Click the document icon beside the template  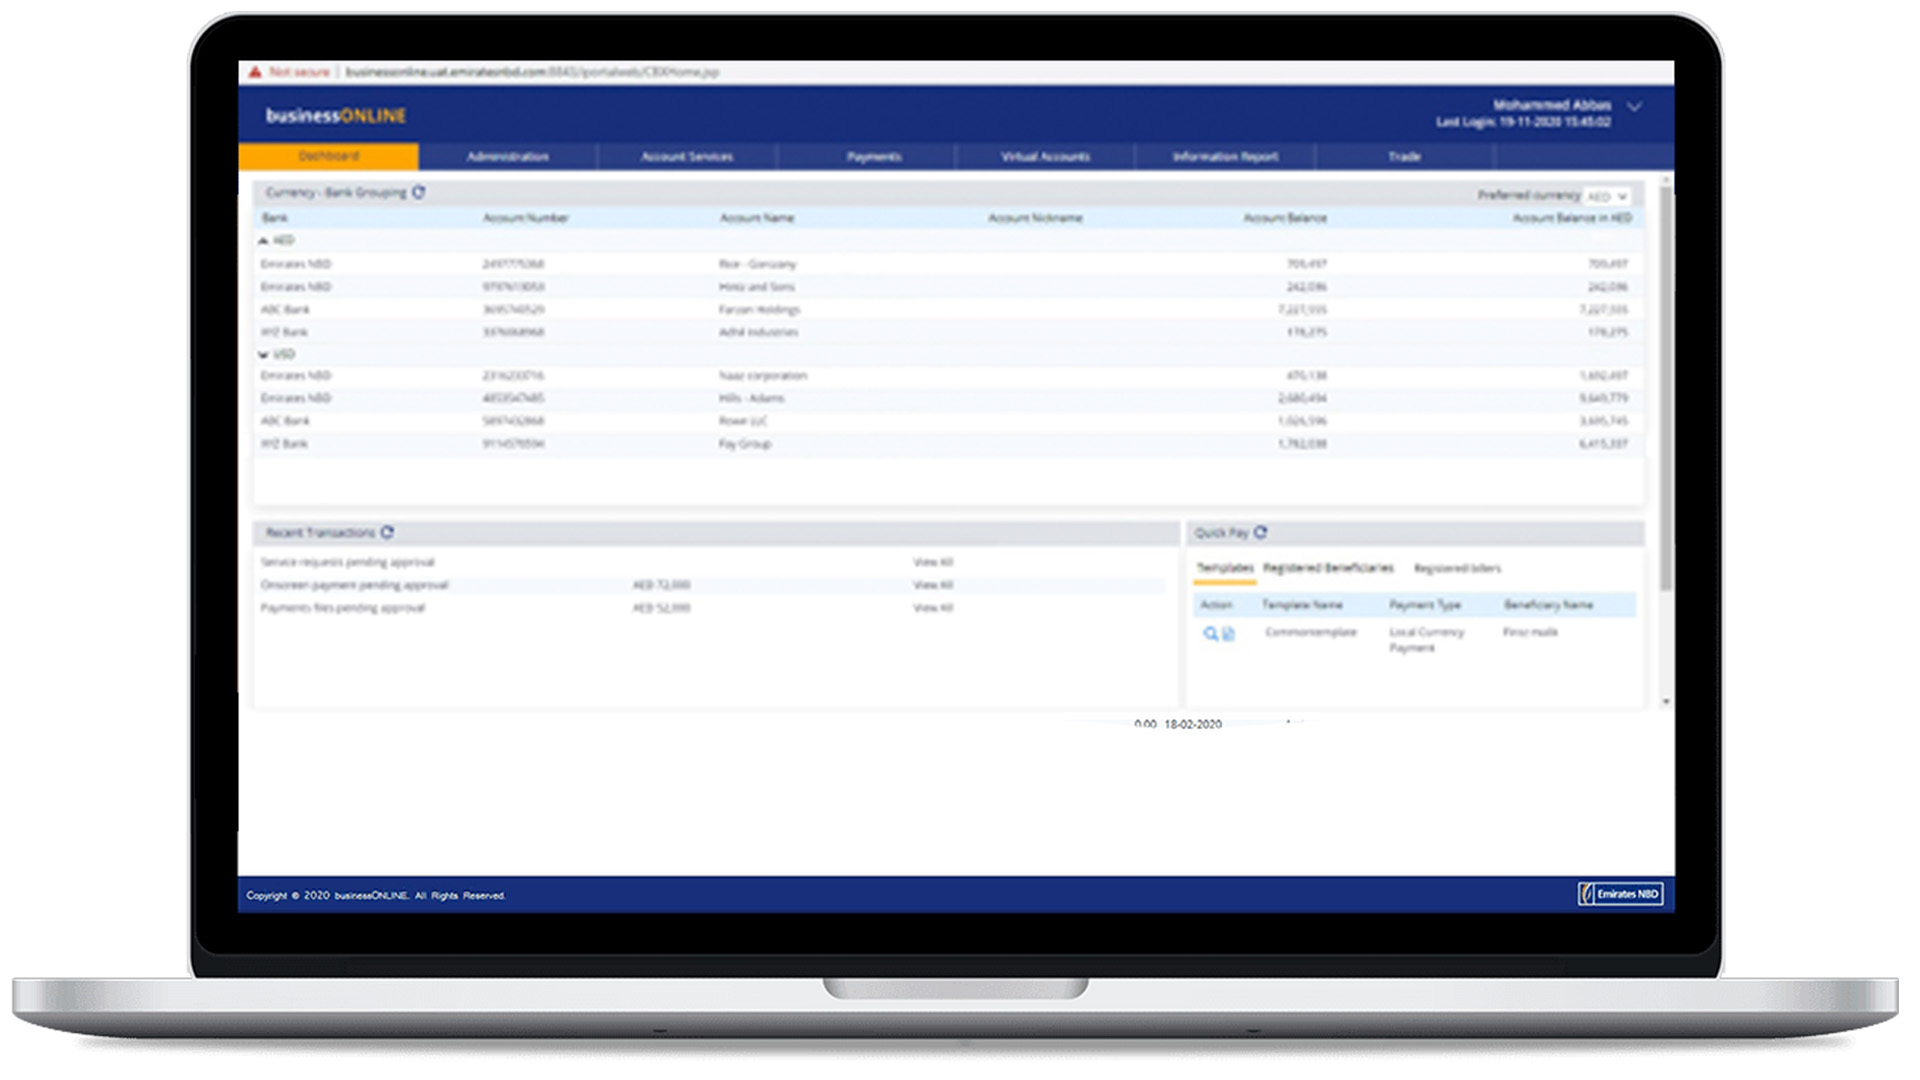(x=1229, y=633)
